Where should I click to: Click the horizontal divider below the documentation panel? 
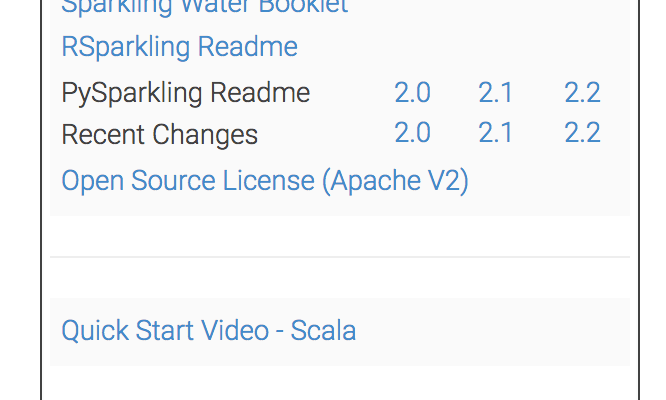[340, 257]
